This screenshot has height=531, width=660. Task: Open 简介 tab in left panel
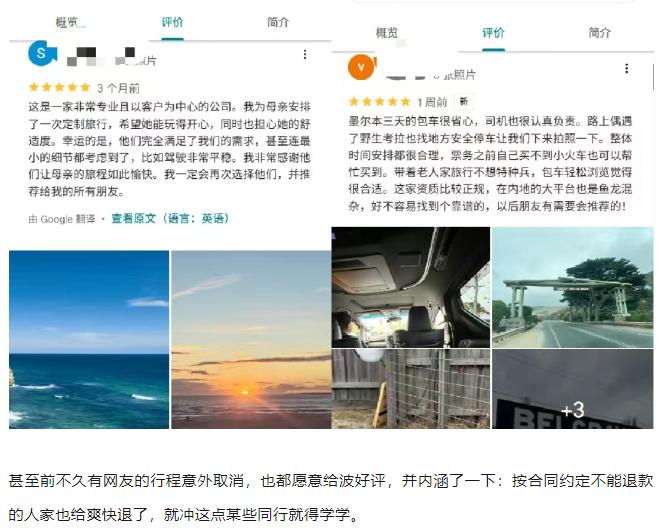pos(278,22)
